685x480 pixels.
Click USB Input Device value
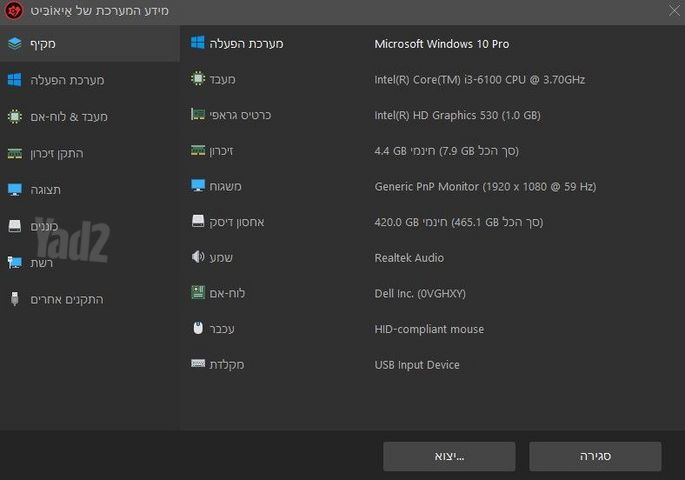click(417, 365)
